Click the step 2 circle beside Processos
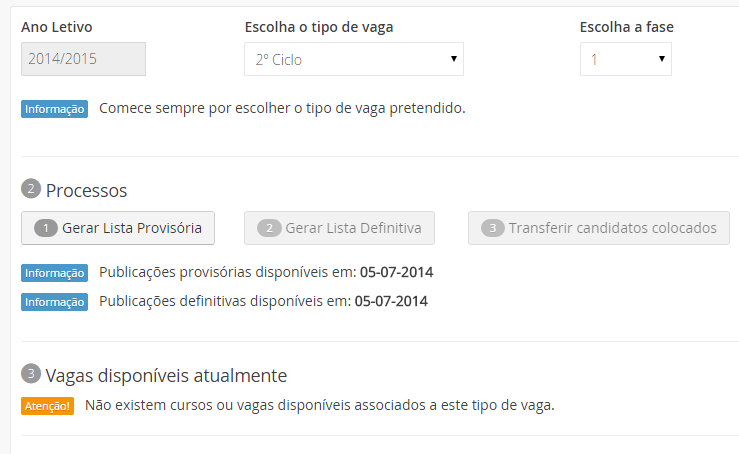 [x=31, y=189]
